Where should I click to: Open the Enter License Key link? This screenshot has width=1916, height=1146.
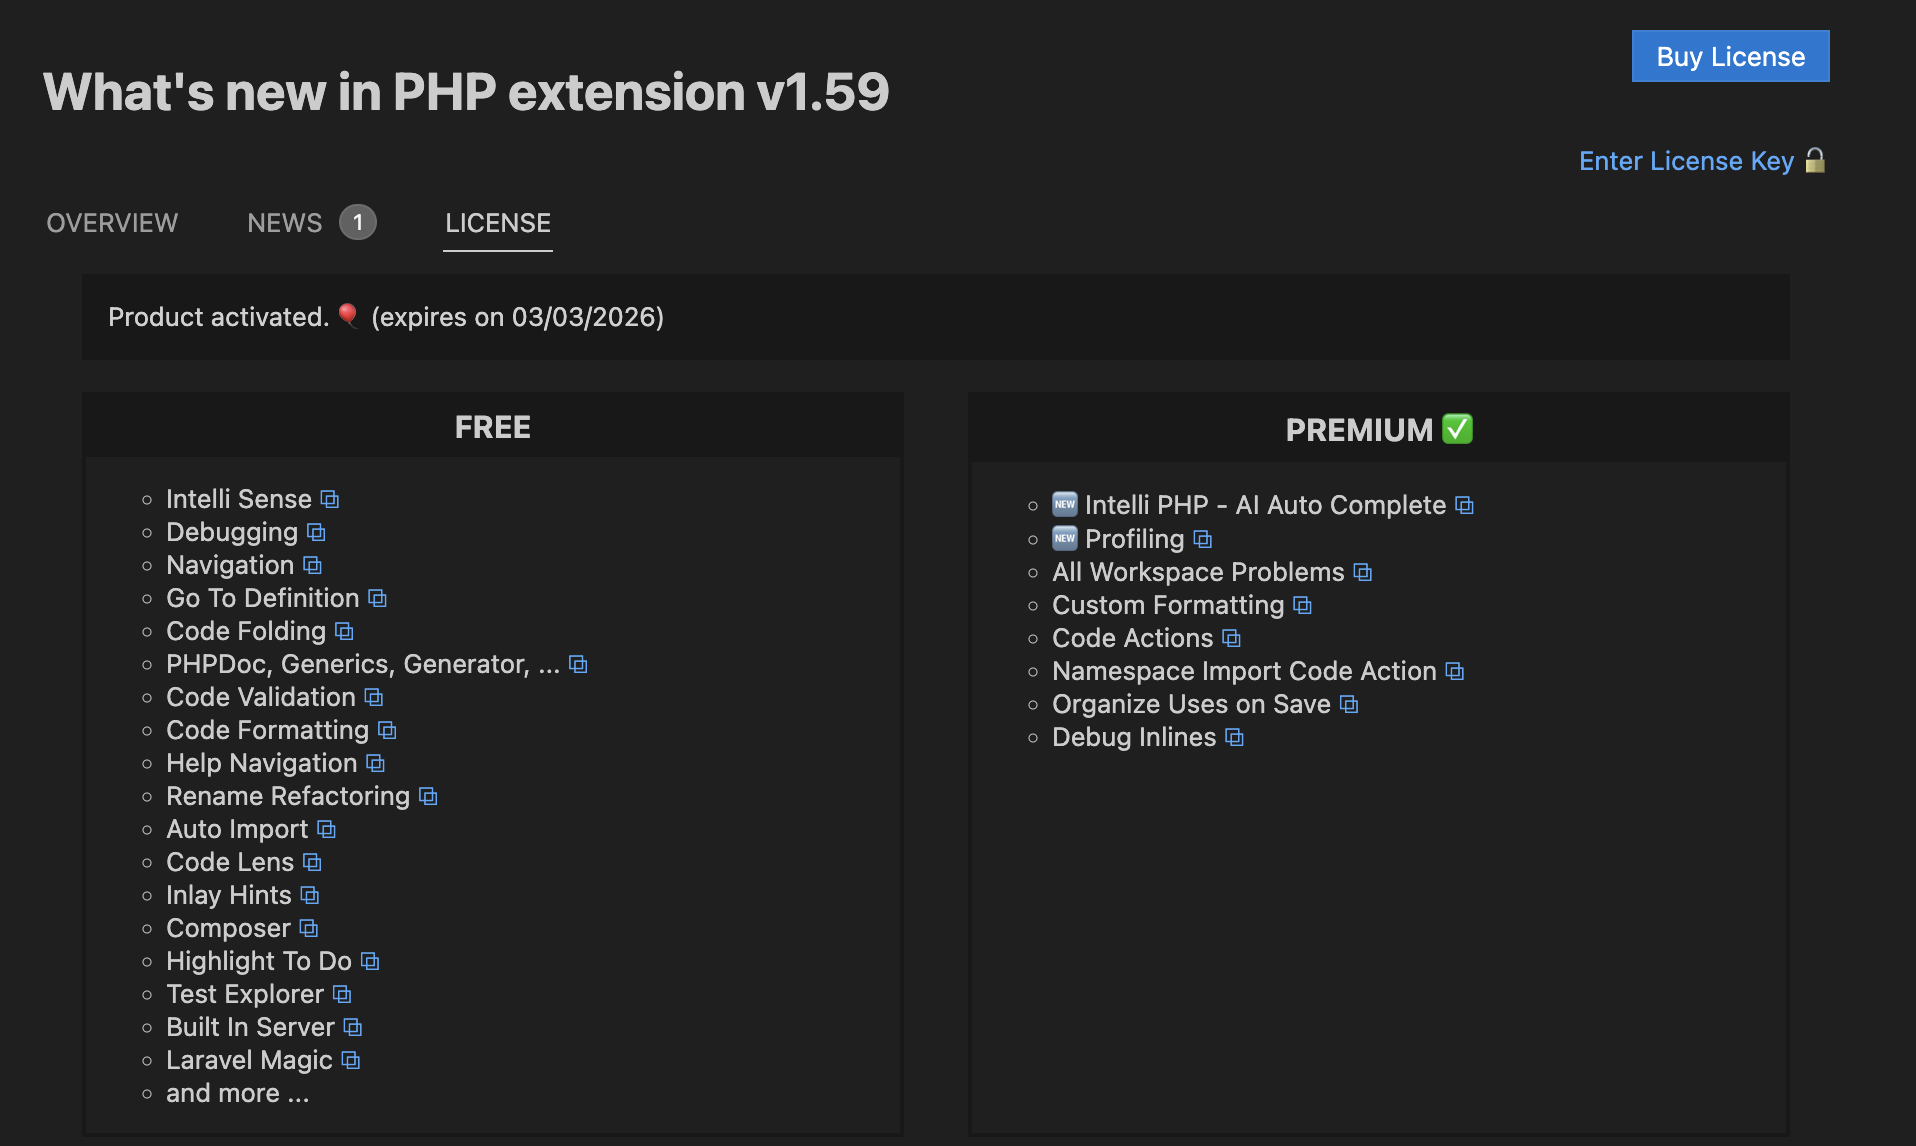[x=1685, y=161]
